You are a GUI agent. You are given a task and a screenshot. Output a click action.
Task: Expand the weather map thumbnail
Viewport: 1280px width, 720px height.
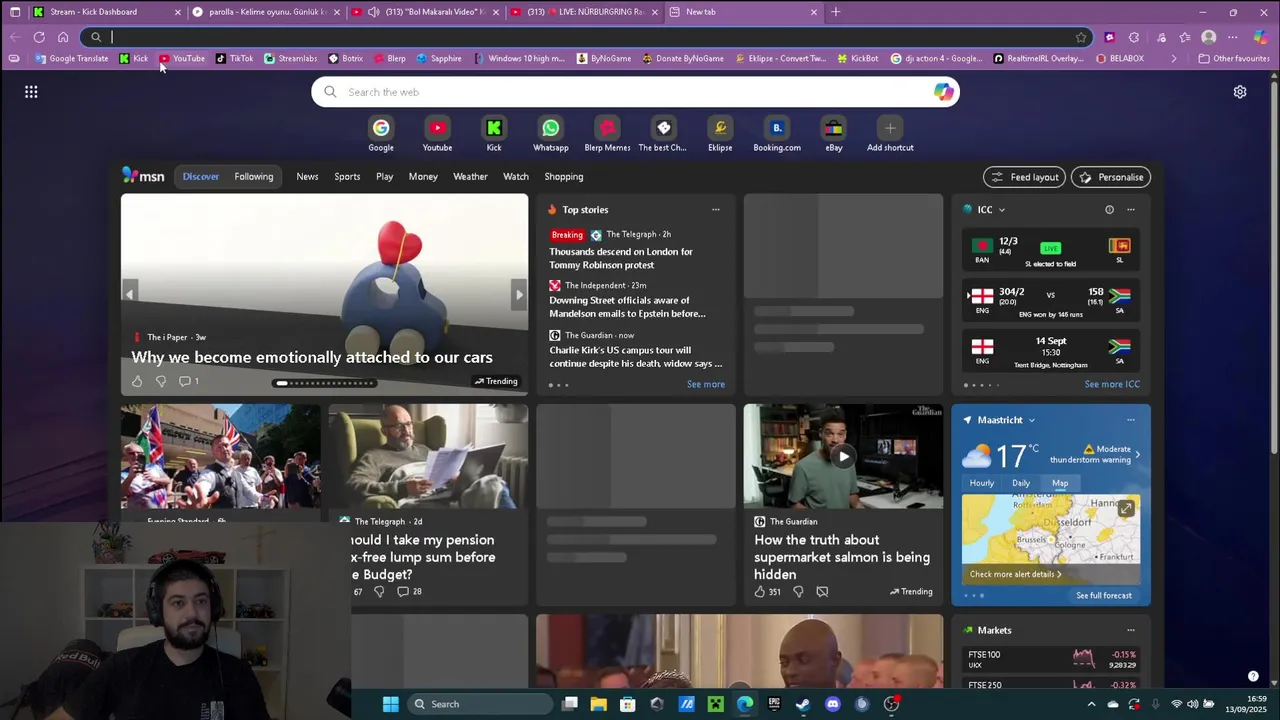(1126, 508)
